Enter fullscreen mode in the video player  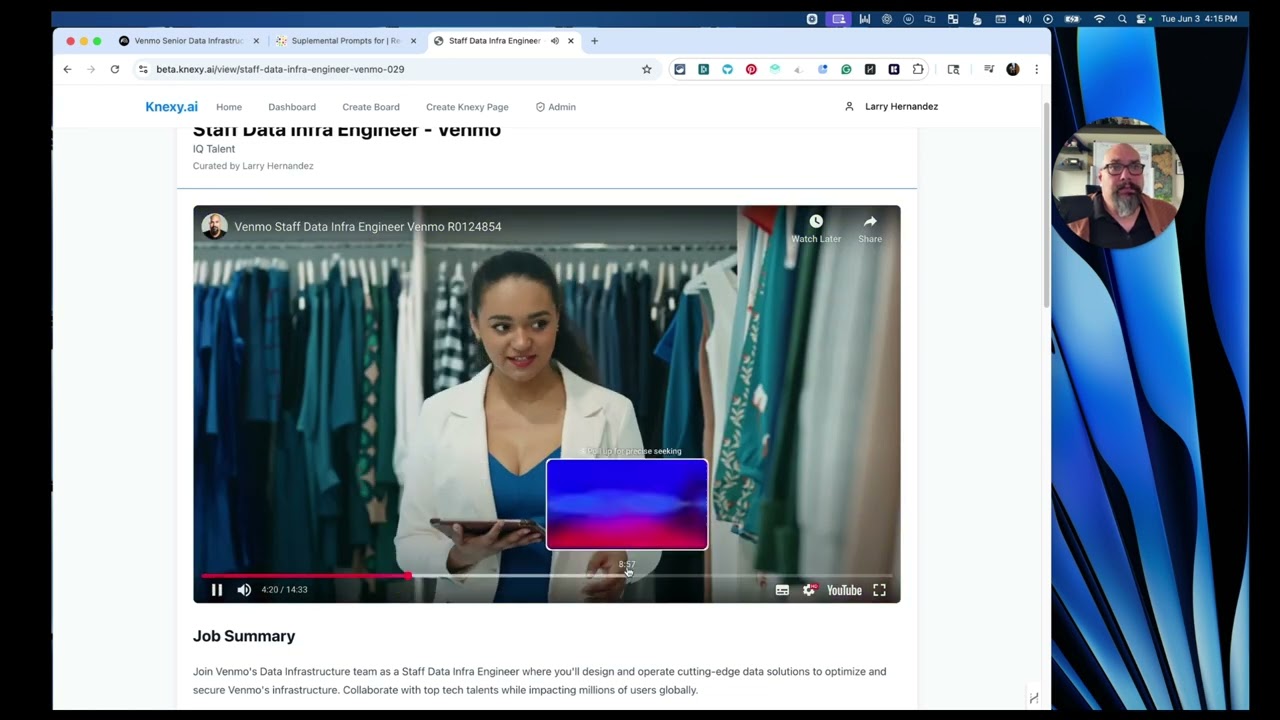879,590
